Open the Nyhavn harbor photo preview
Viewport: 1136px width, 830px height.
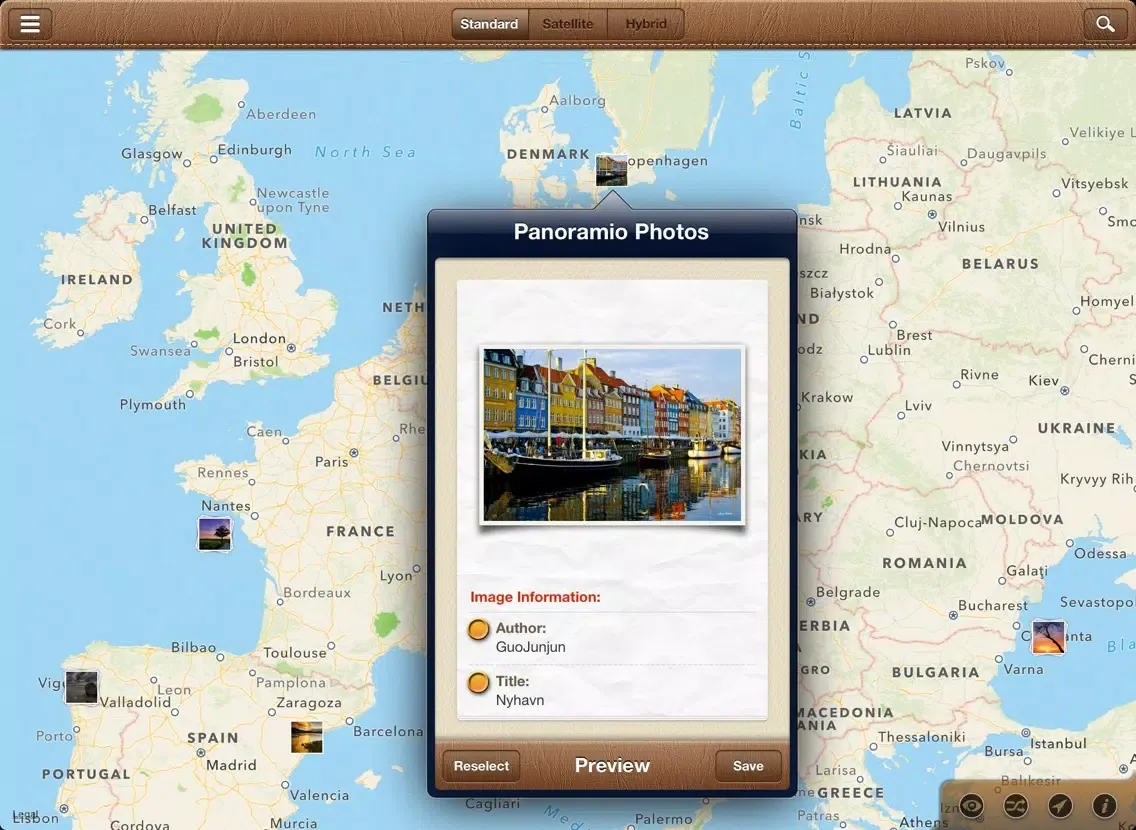[x=612, y=435]
